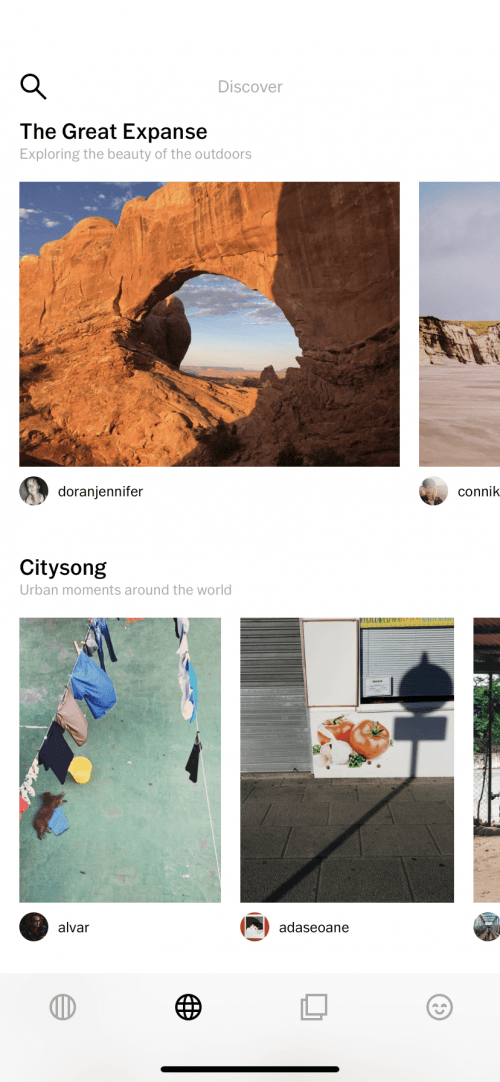500x1082 pixels.
Task: Tap doranjennifer's profile avatar
Action: pos(34,491)
